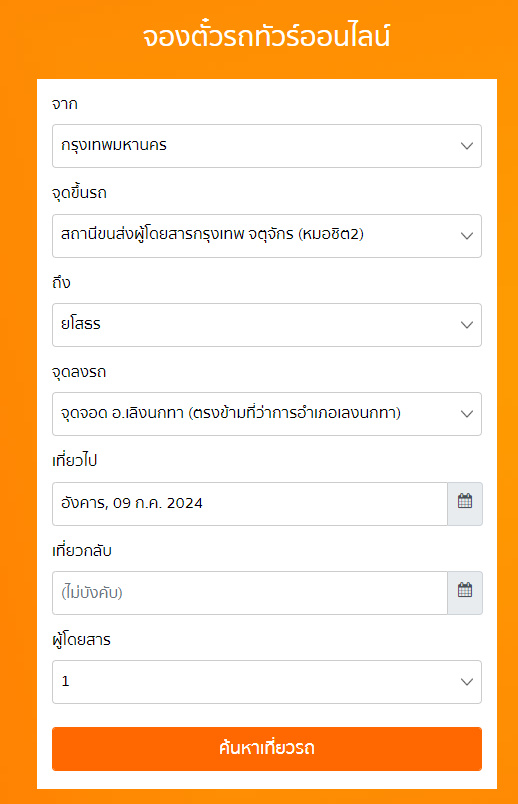Open the จาก origin province dropdown

click(x=267, y=146)
